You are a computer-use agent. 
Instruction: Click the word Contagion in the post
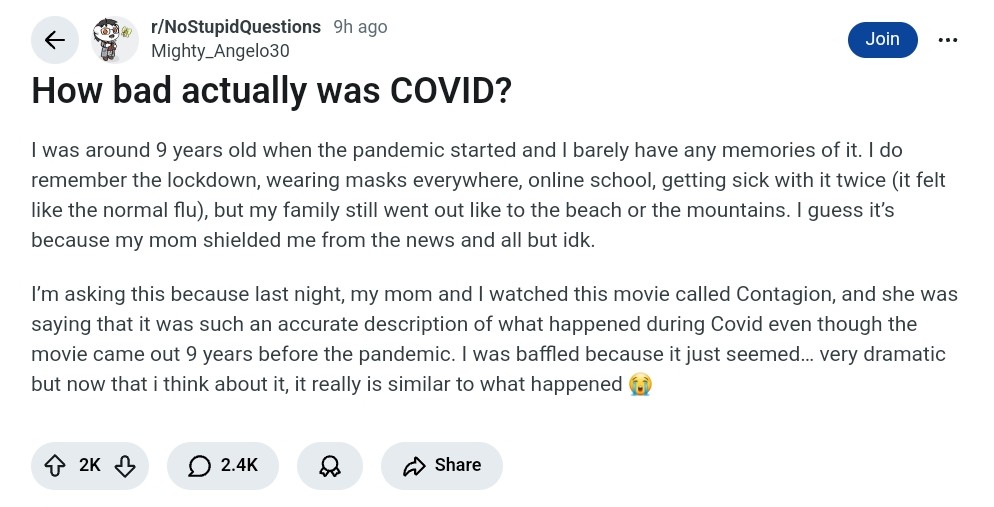[x=784, y=295]
